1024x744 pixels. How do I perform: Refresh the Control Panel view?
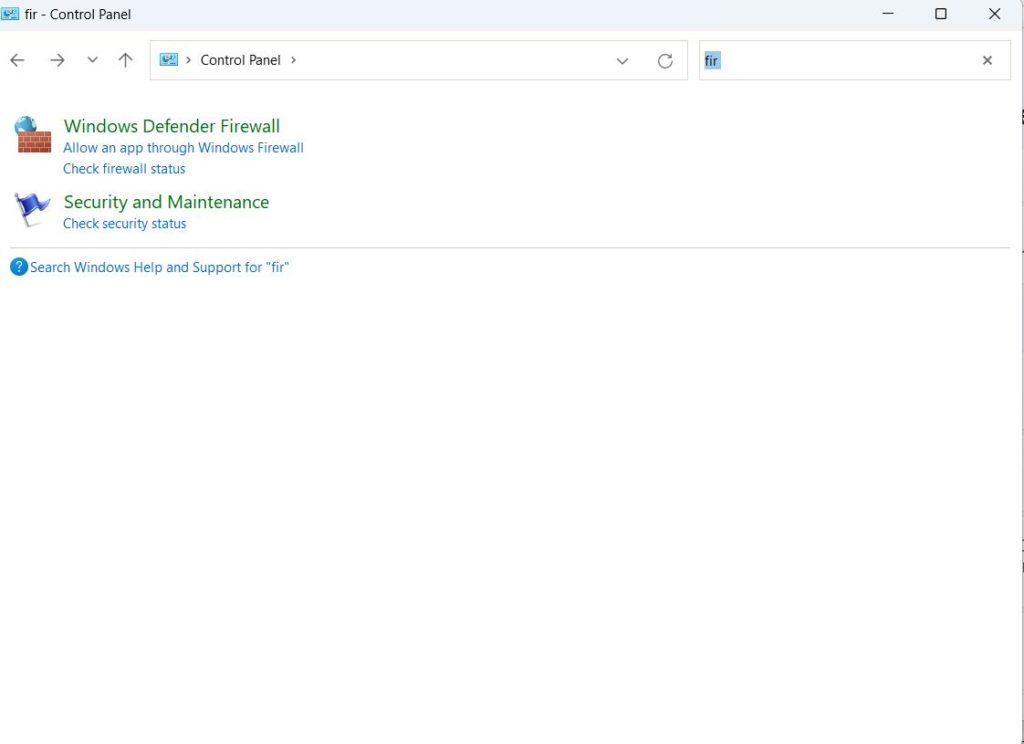click(665, 61)
